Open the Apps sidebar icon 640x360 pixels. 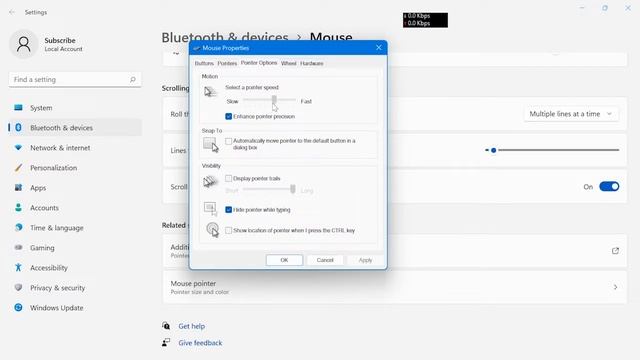[x=18, y=188]
